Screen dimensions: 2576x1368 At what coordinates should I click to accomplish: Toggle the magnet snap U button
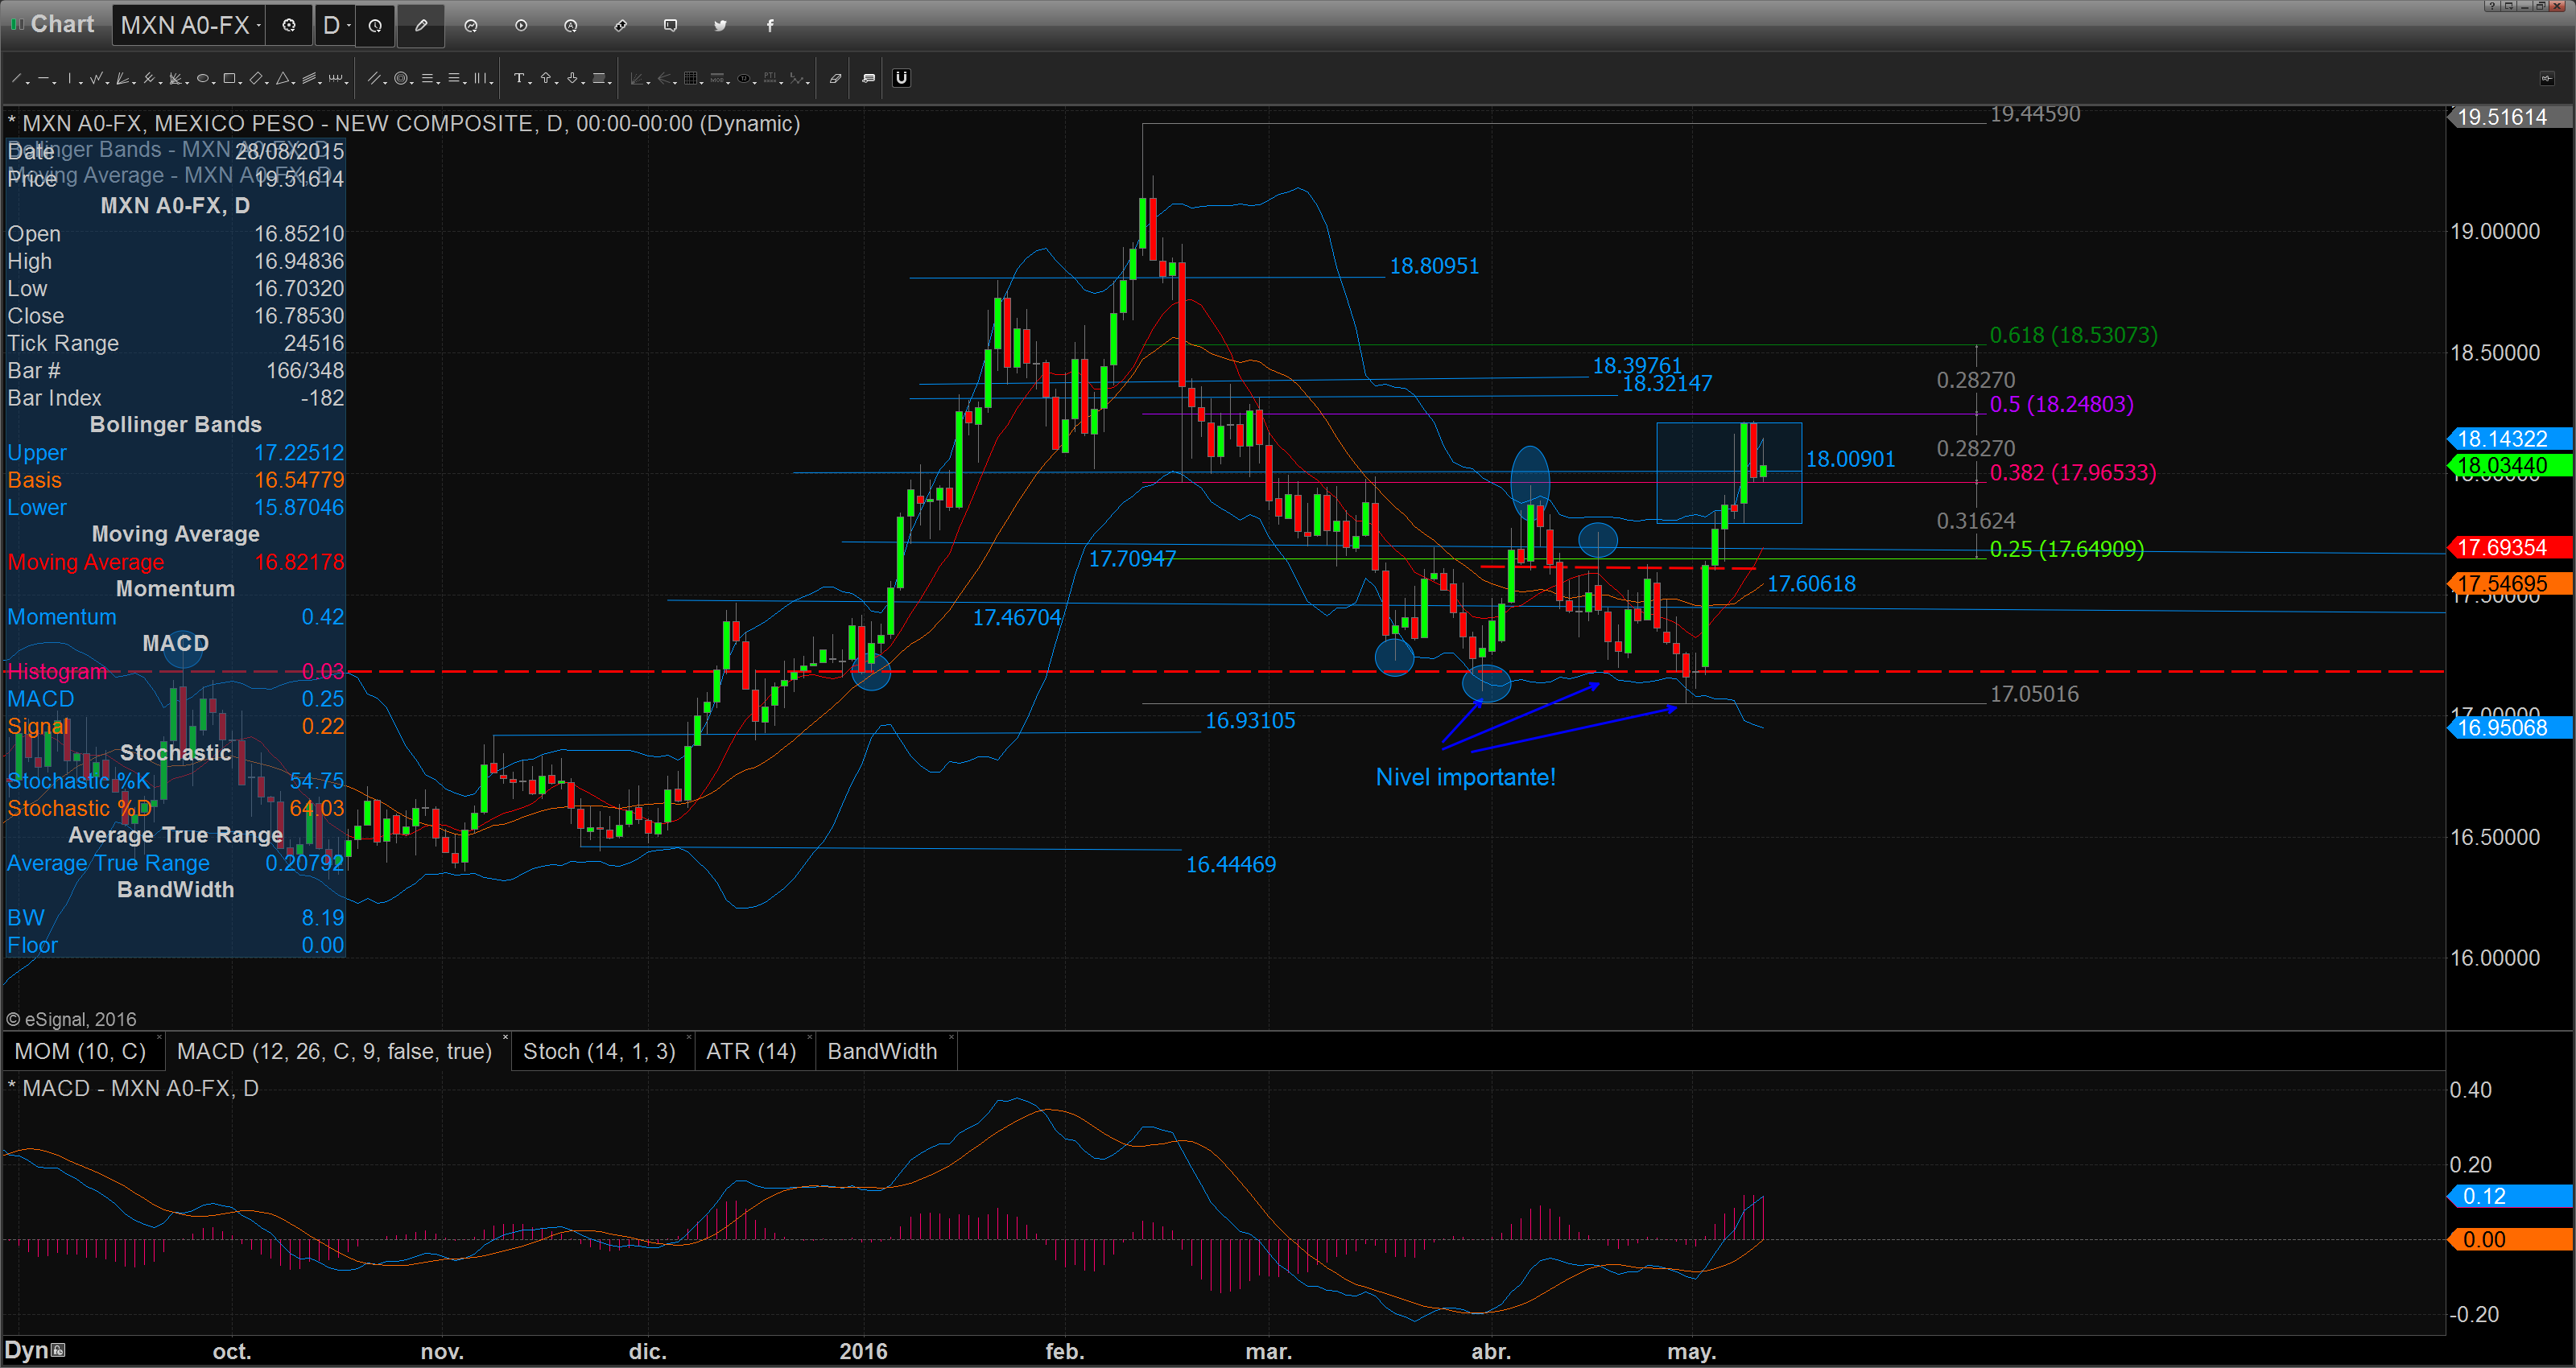coord(902,78)
